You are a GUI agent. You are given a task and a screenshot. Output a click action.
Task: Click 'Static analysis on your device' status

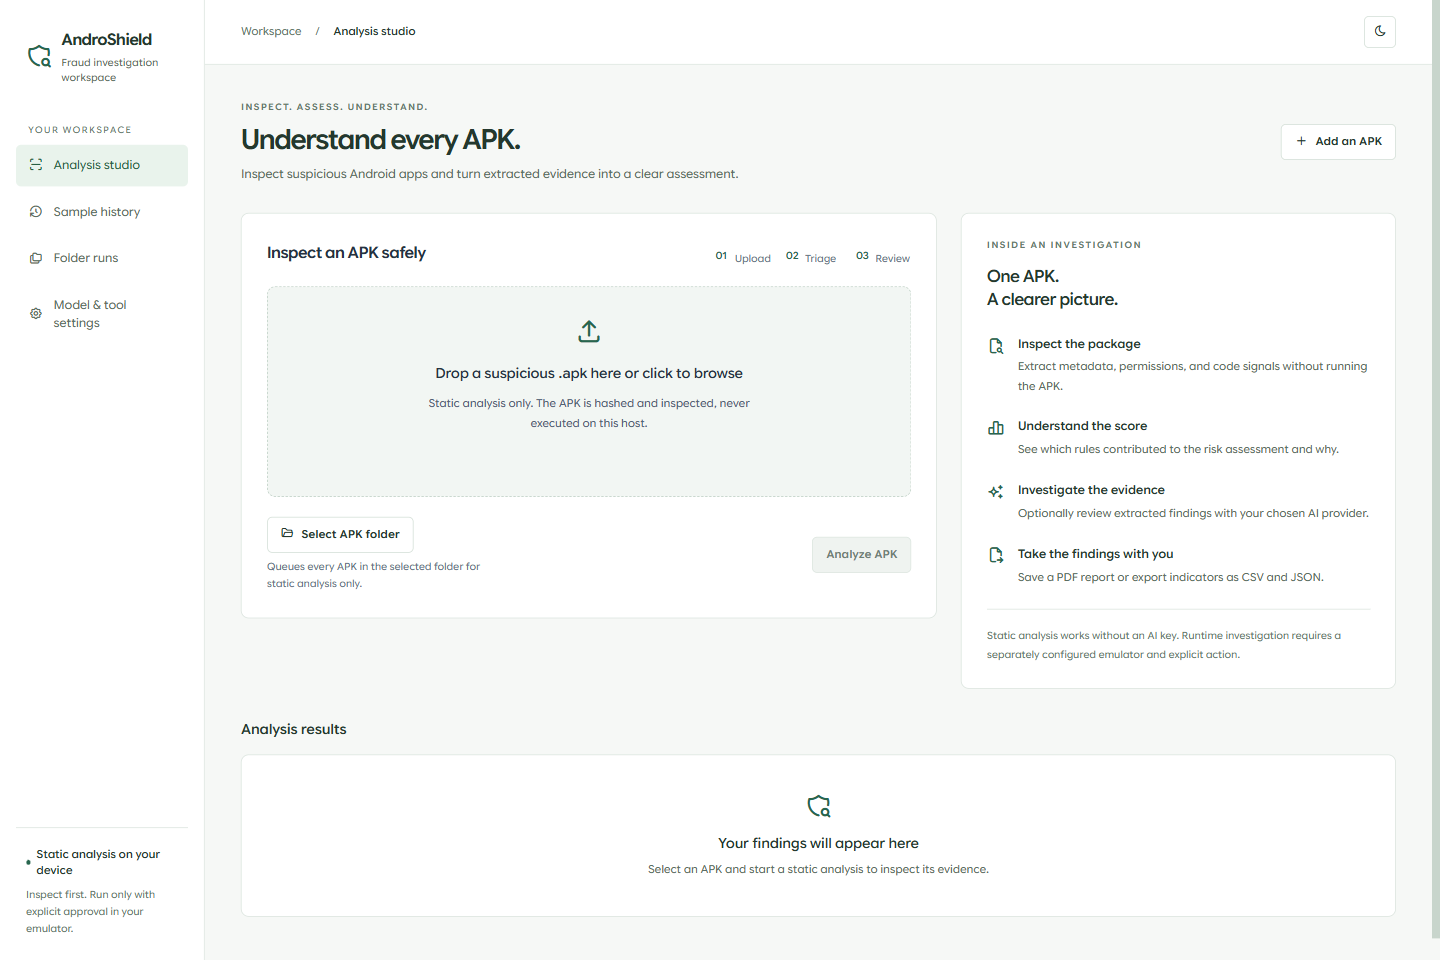[x=98, y=862]
